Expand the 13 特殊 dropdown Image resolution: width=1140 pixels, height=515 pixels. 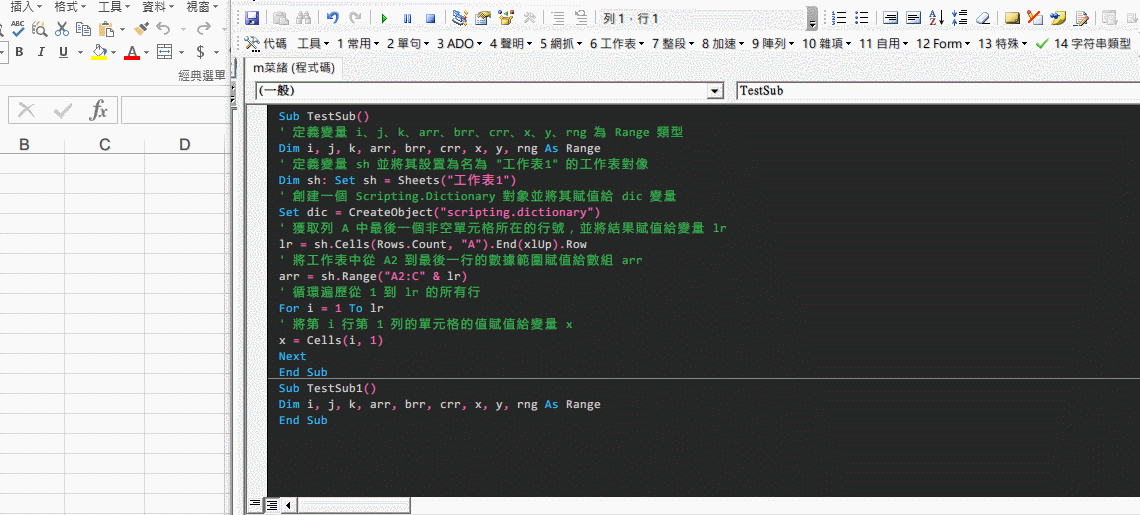(x=1003, y=44)
